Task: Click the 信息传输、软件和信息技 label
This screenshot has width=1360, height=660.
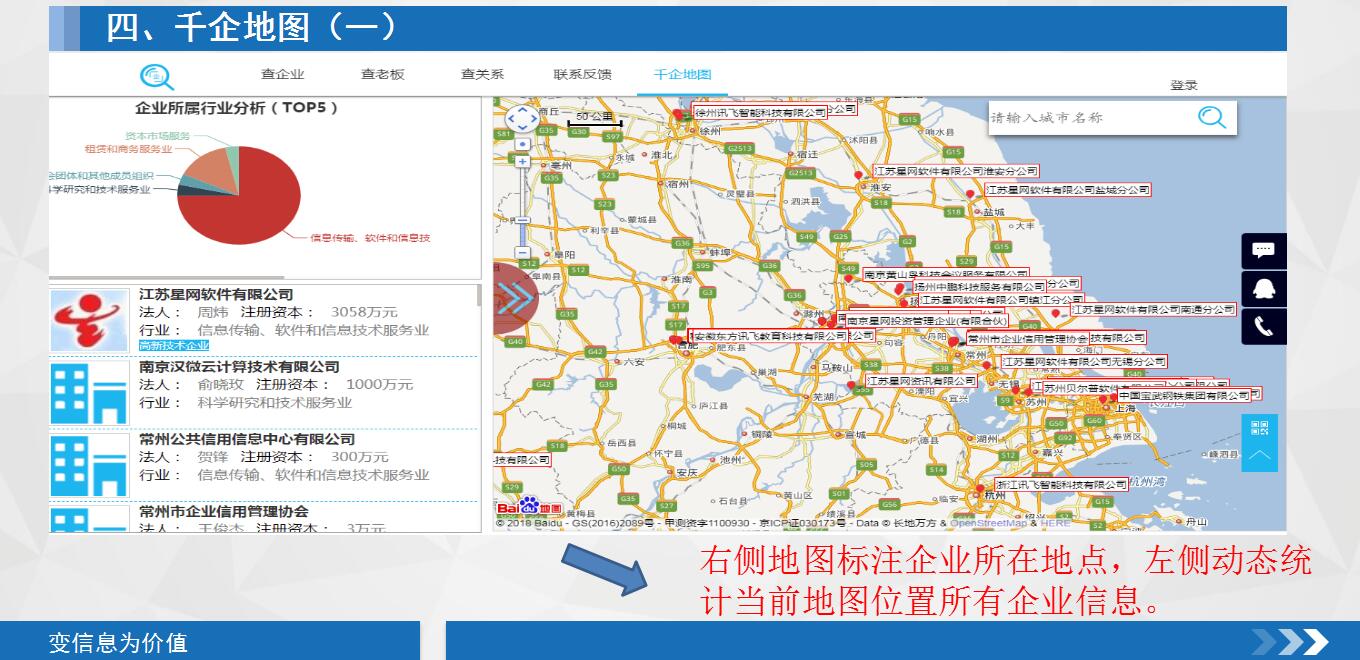Action: pyautogui.click(x=370, y=238)
